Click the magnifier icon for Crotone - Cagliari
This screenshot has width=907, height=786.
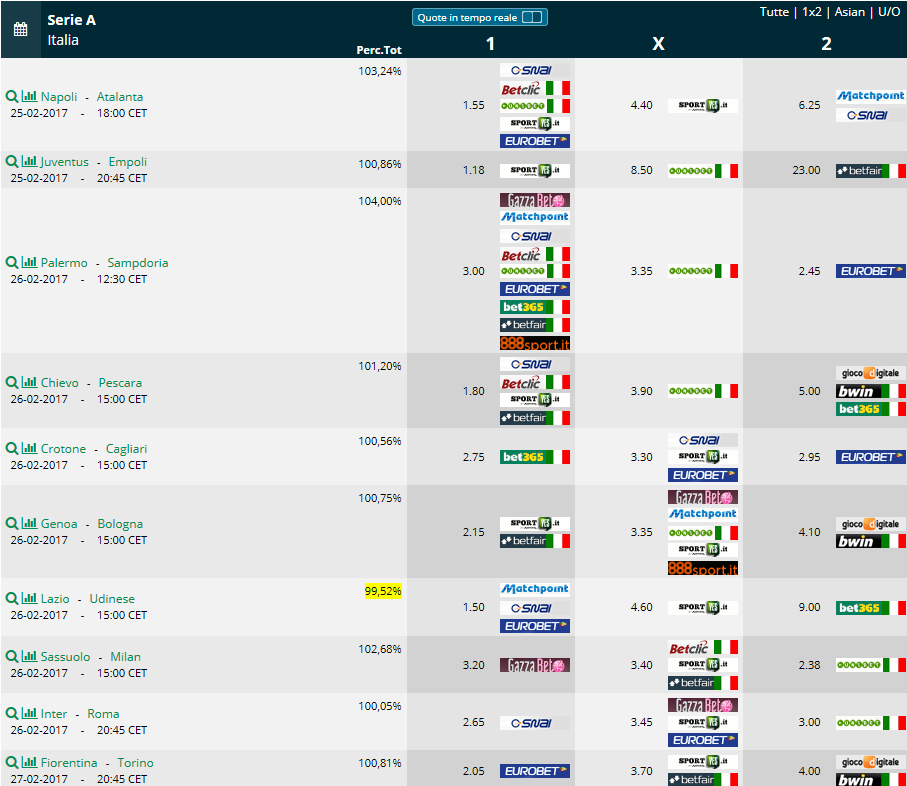click(x=12, y=448)
